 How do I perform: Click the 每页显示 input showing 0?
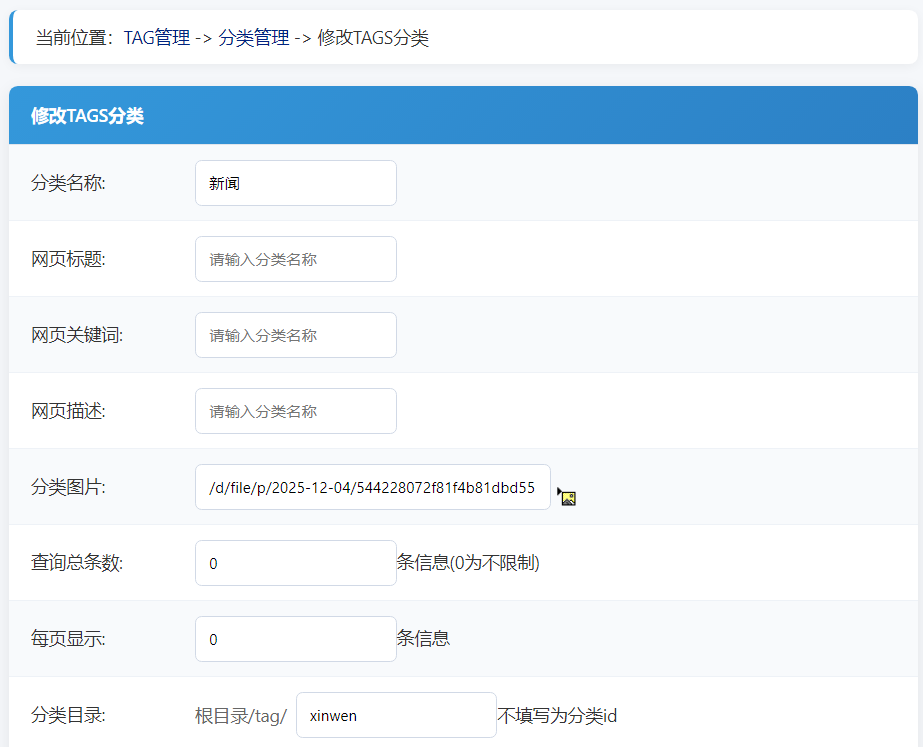click(x=295, y=638)
